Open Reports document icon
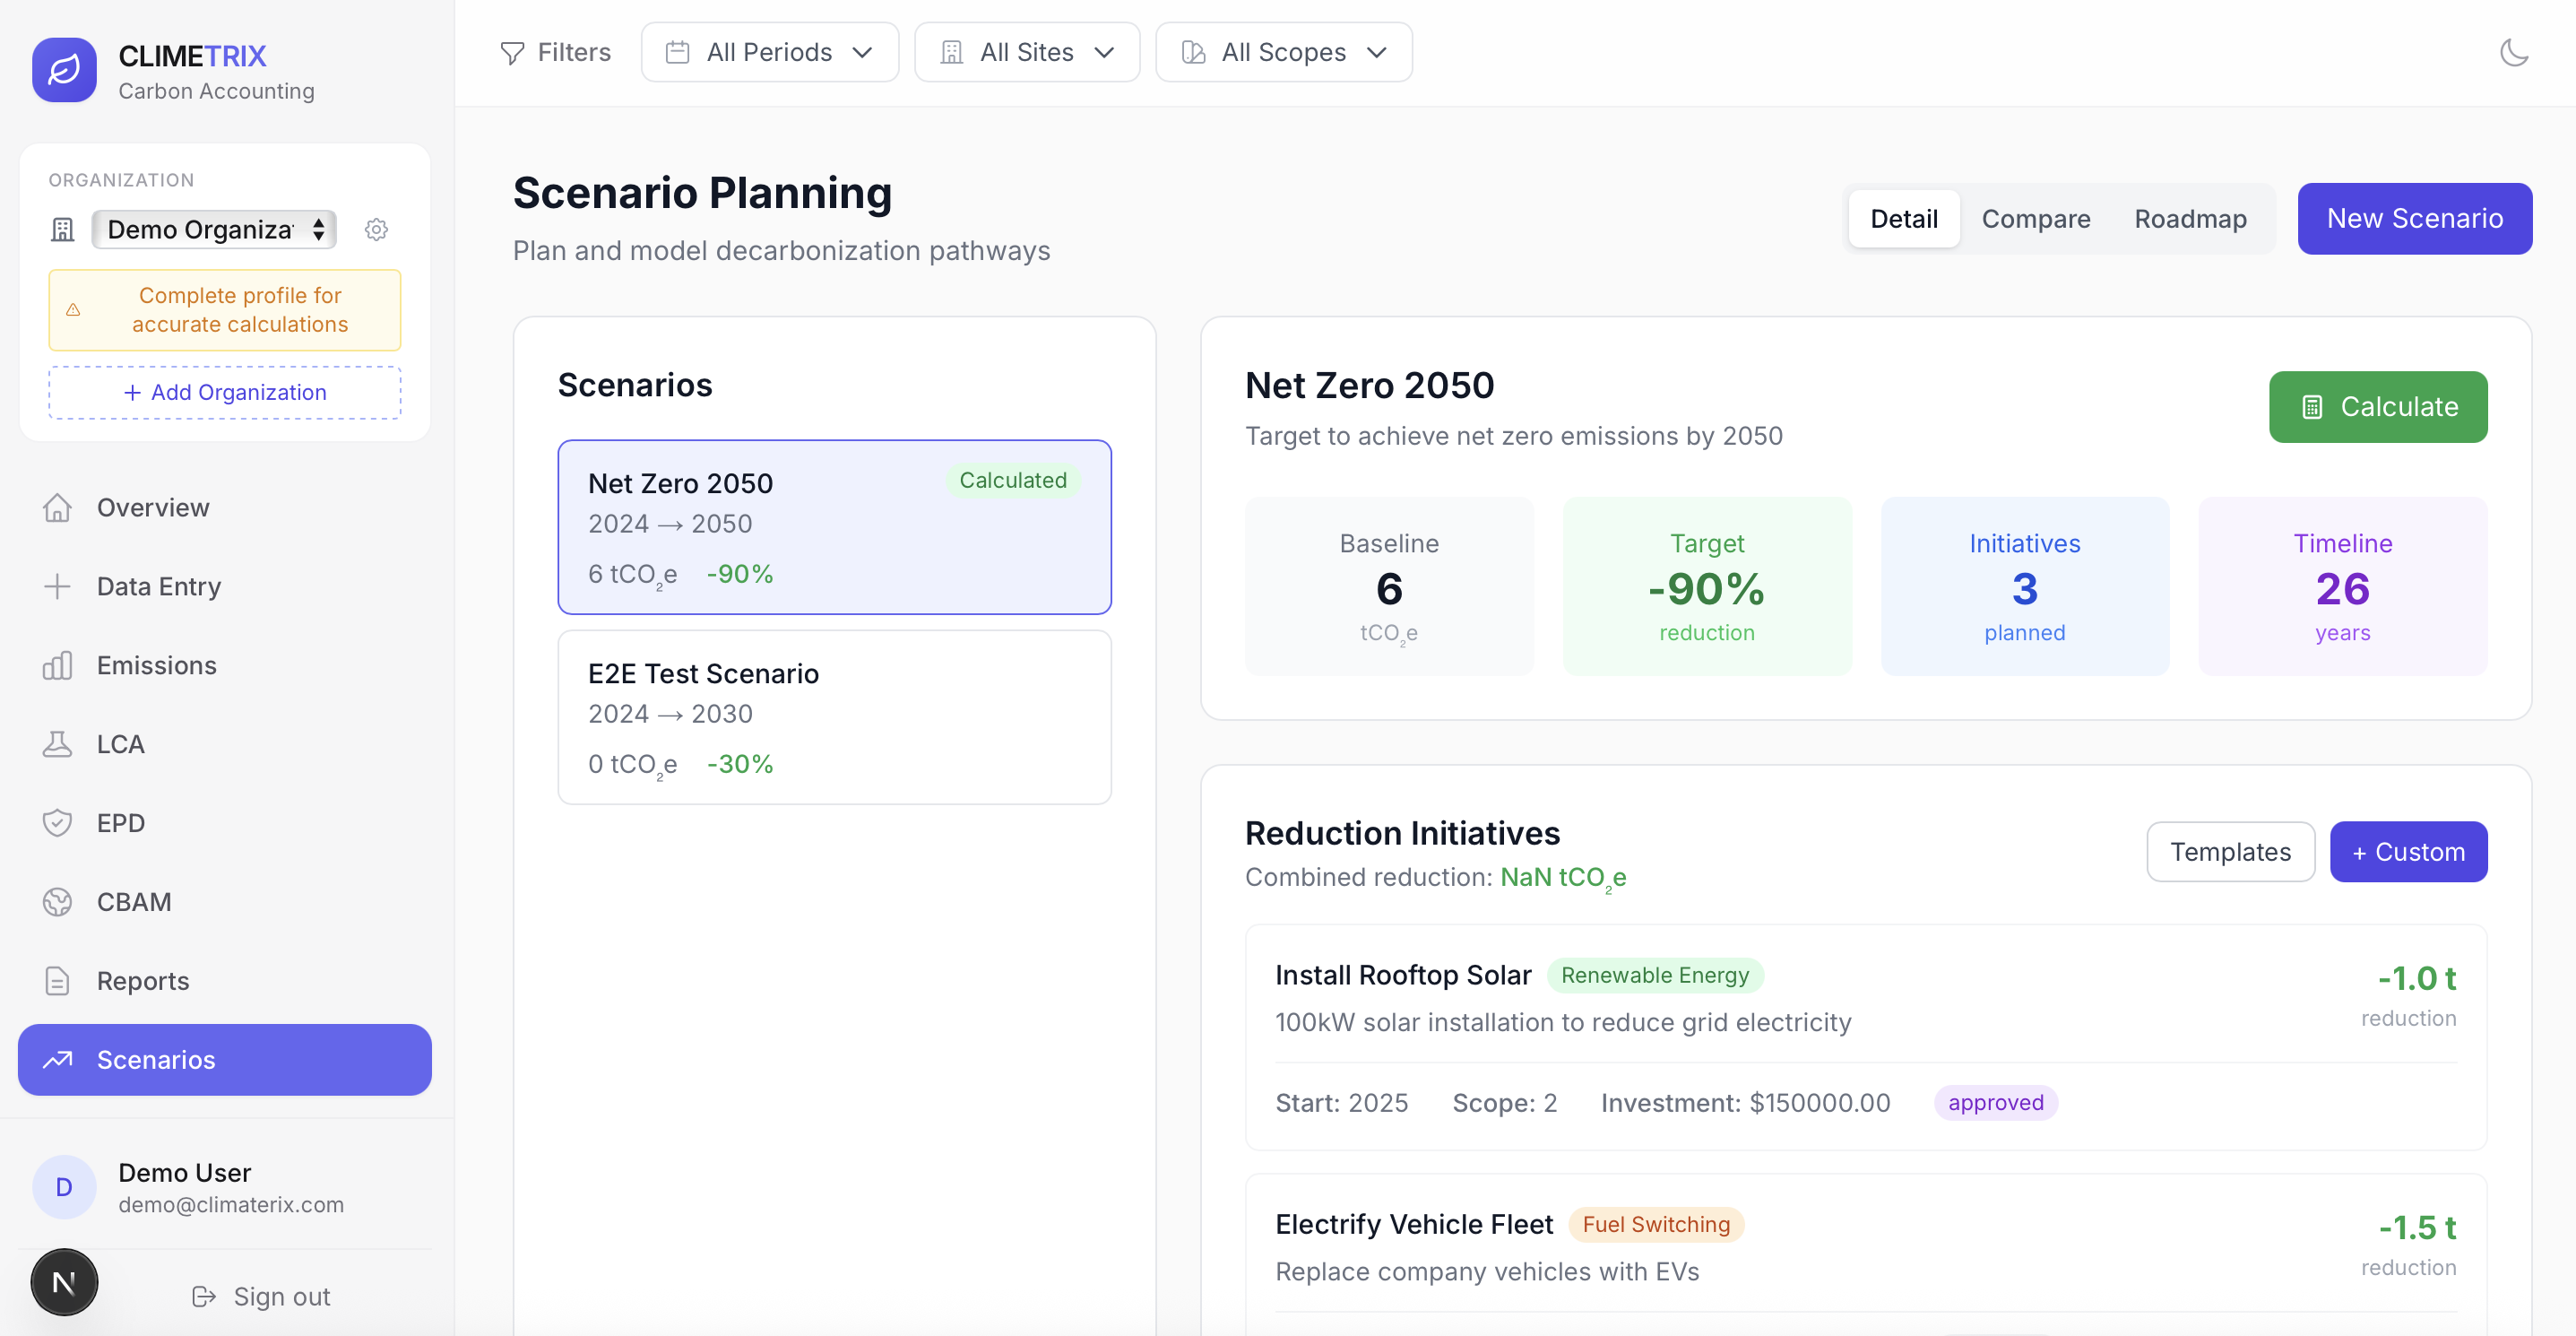Viewport: 2576px width, 1336px height. click(x=57, y=981)
